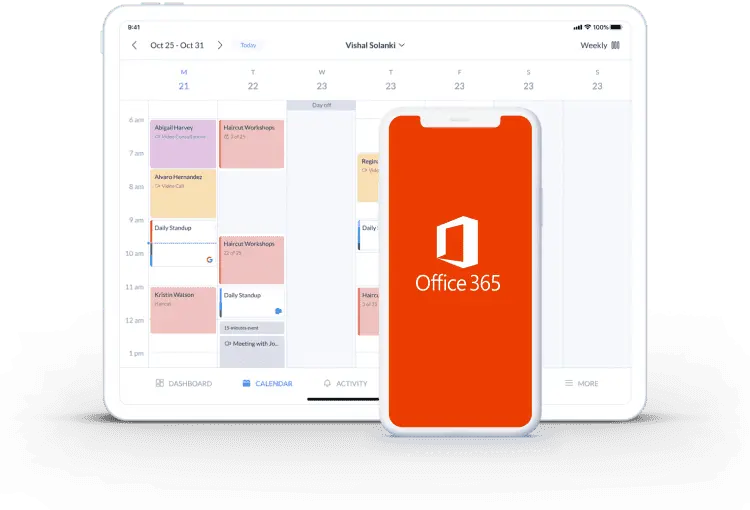Open the Abigail Harvey video consultation event

coord(183,144)
